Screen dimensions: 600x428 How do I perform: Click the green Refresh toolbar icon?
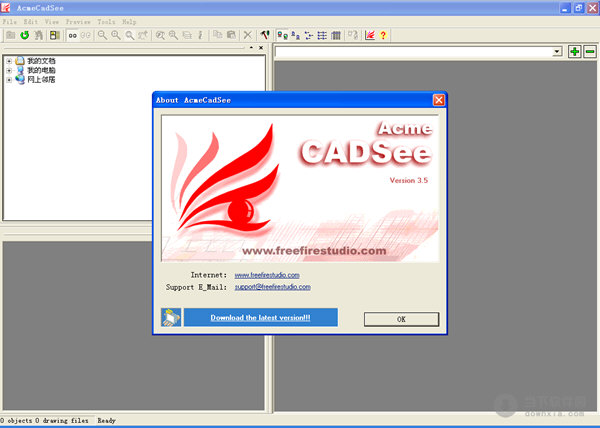point(25,35)
